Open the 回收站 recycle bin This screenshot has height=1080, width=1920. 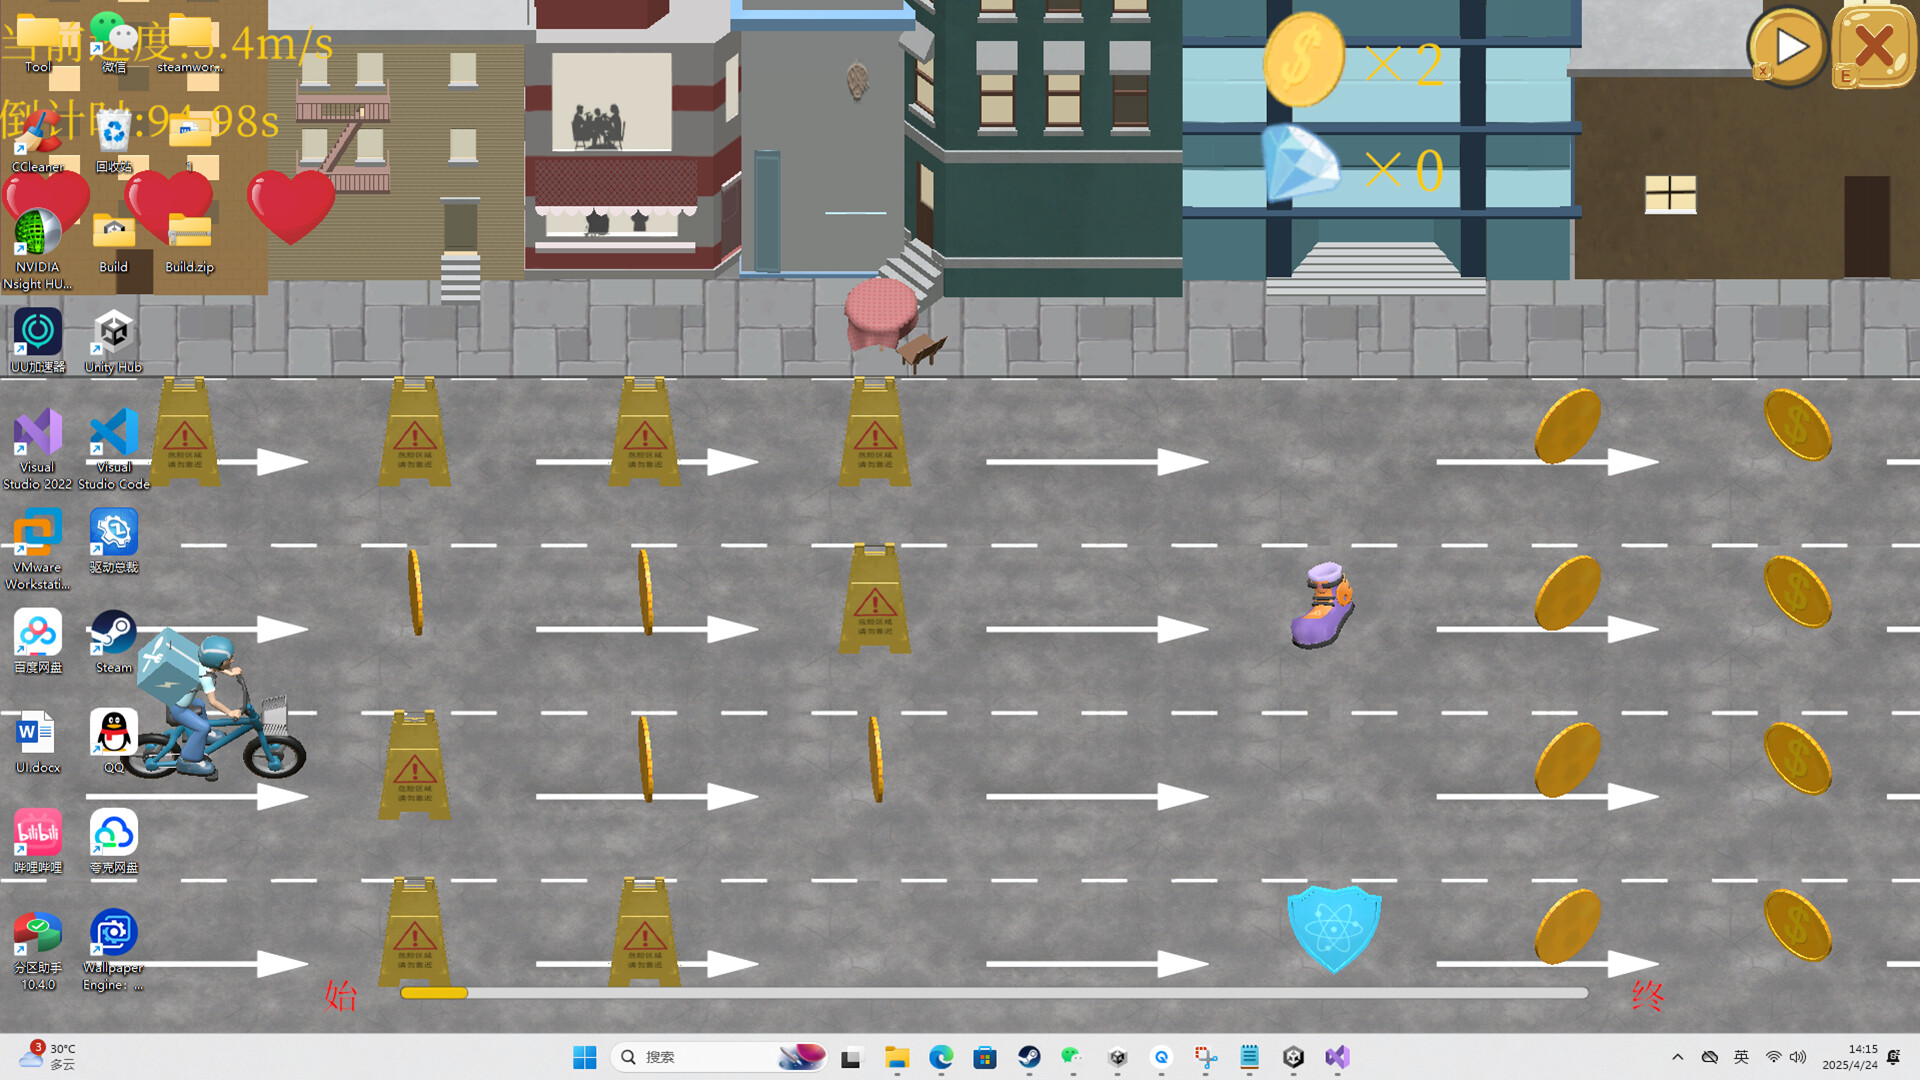112,130
